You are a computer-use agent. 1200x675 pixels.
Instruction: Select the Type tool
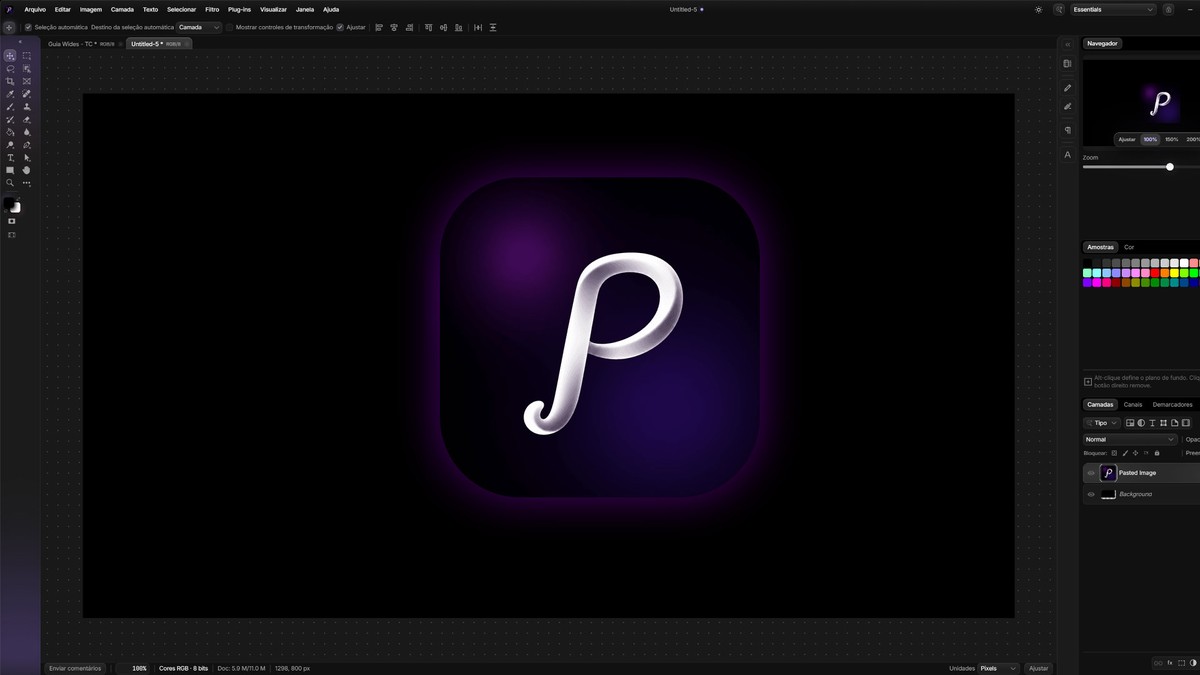point(10,158)
